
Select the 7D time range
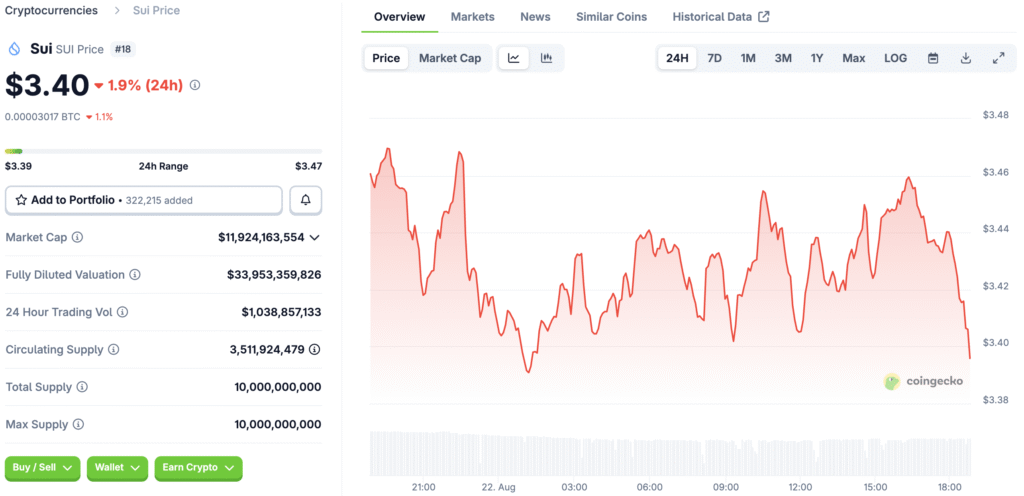tap(714, 58)
